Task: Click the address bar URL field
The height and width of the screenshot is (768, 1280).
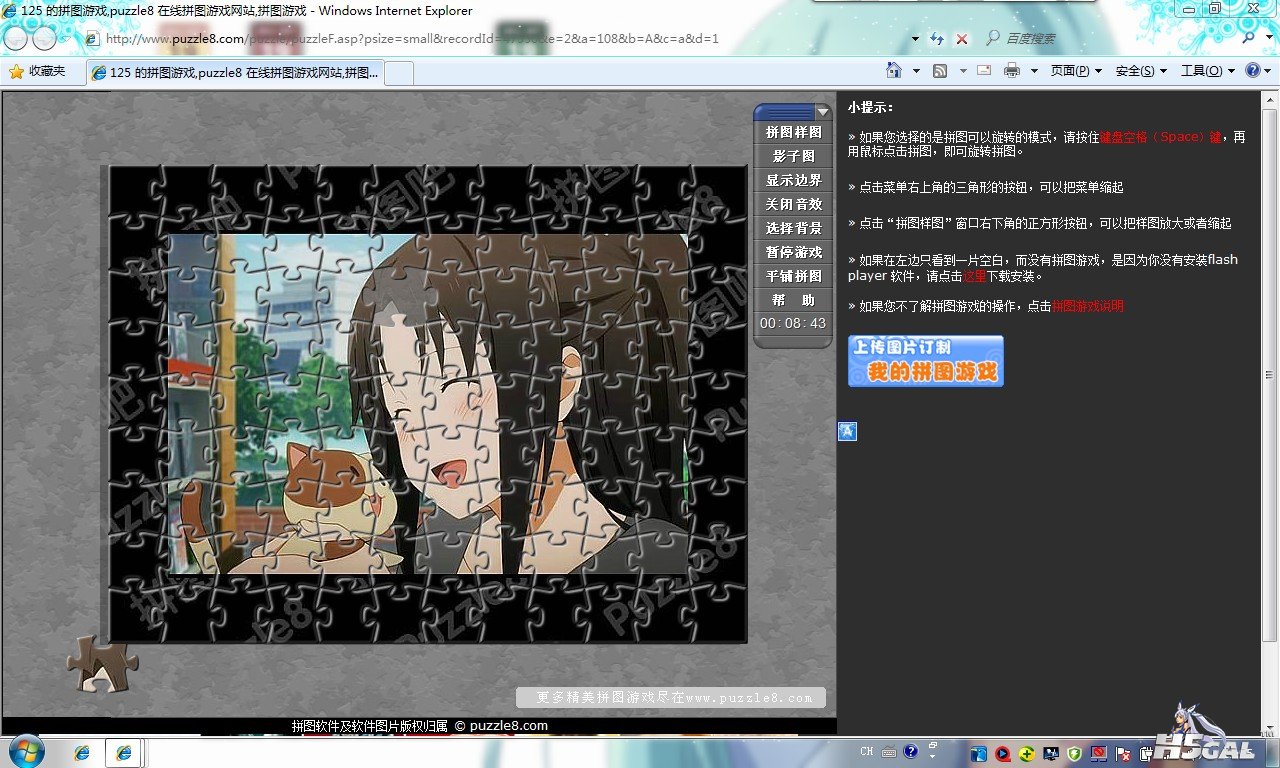Action: point(495,39)
